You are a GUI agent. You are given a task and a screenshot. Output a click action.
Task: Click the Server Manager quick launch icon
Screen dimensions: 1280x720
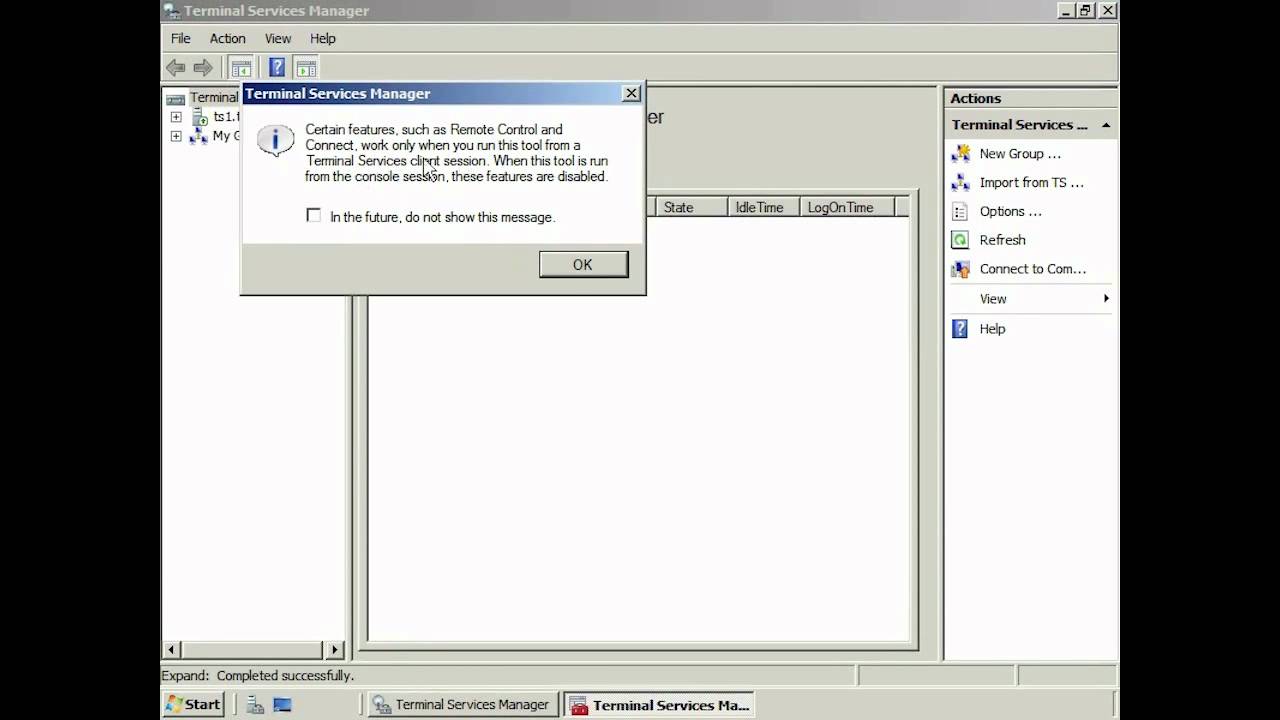click(256, 705)
